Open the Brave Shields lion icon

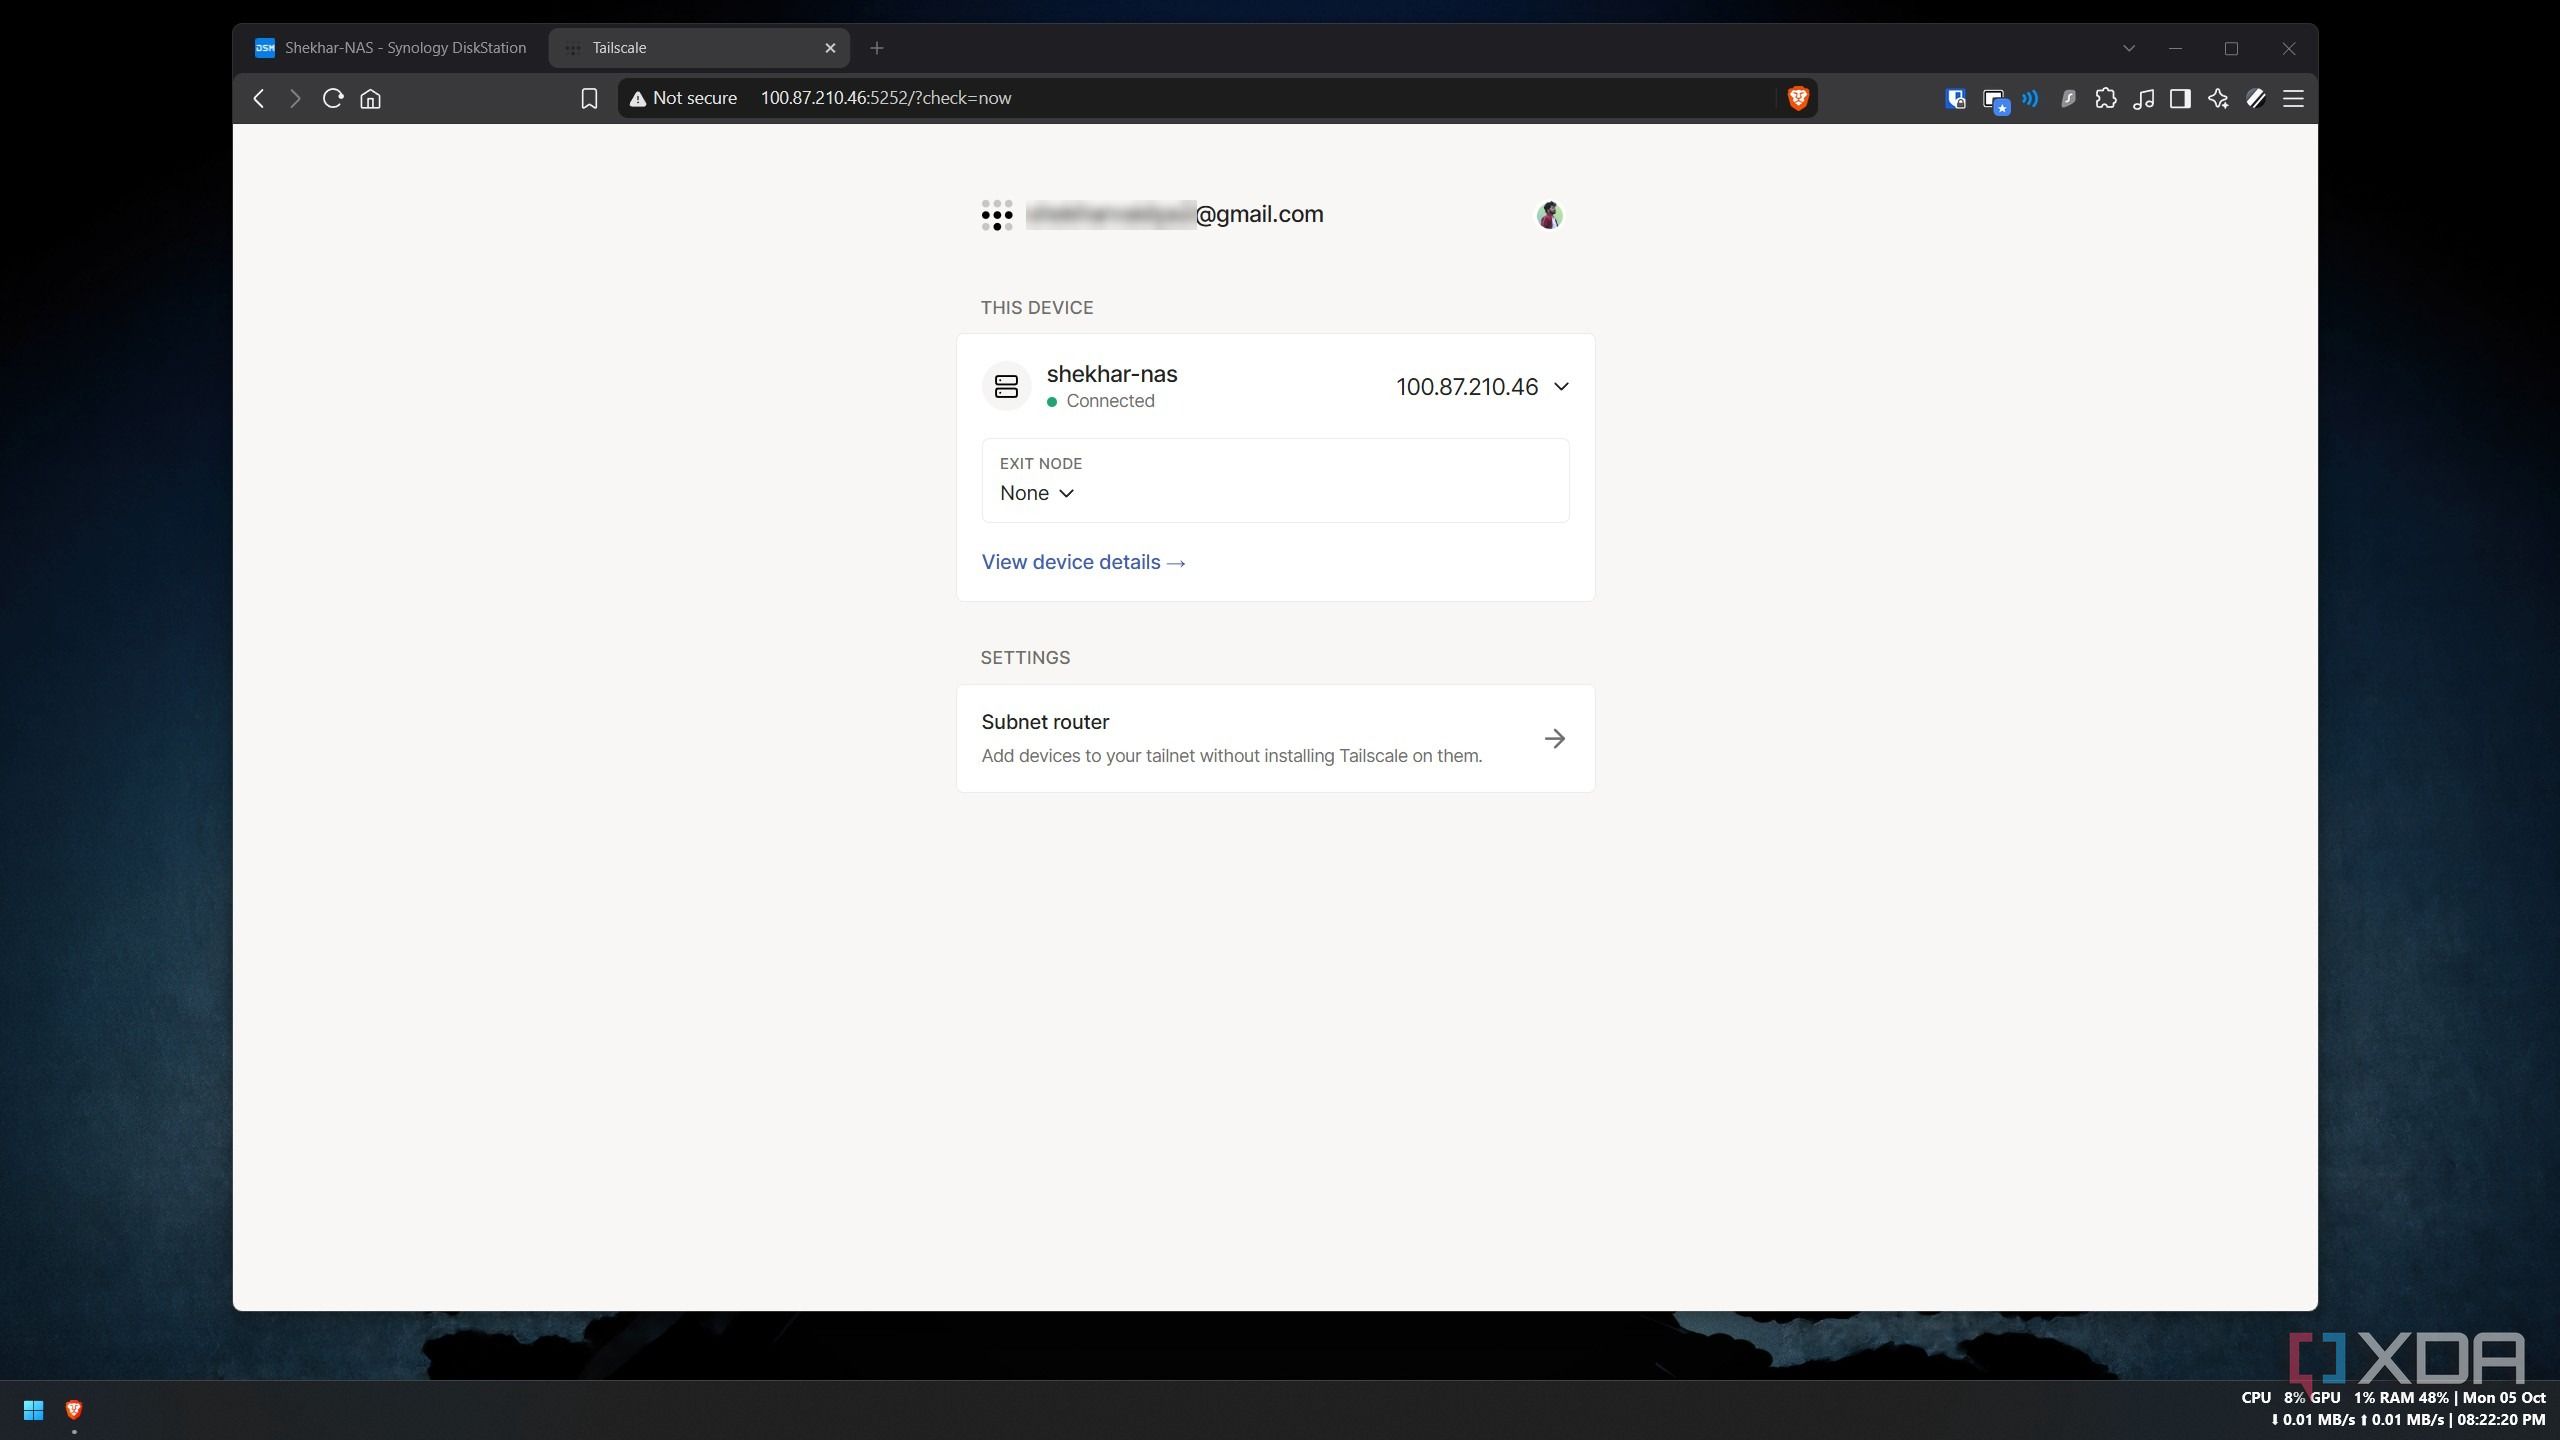click(x=1798, y=98)
